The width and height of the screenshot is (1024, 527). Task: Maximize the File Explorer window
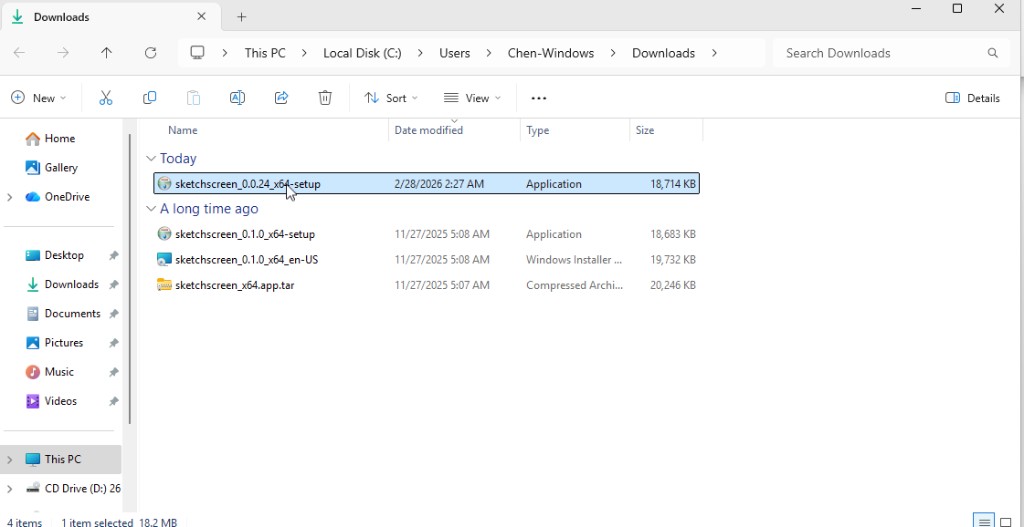coord(957,8)
